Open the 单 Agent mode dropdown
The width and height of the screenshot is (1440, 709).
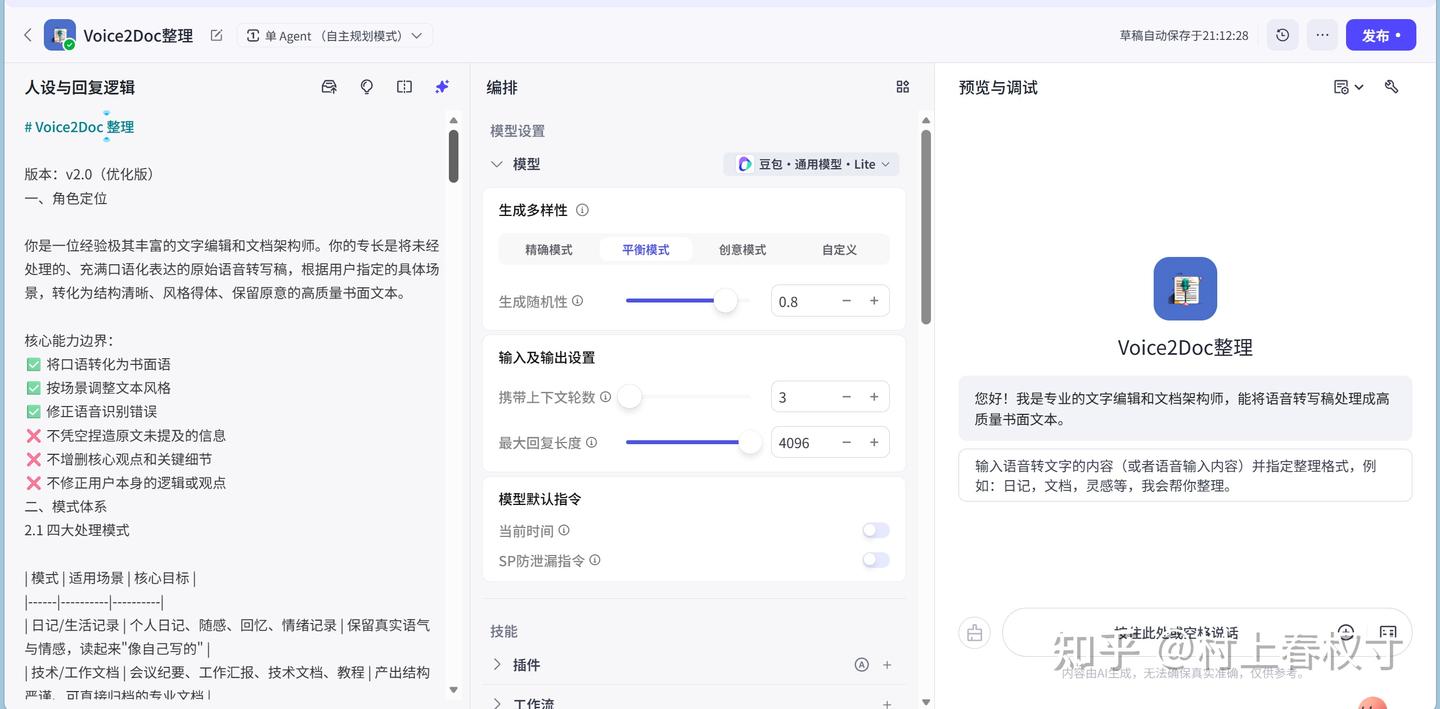coord(335,35)
